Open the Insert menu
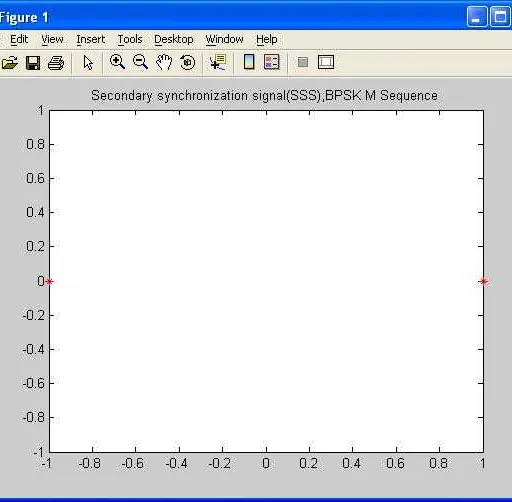Viewport: 512px width, 502px height. pos(91,39)
